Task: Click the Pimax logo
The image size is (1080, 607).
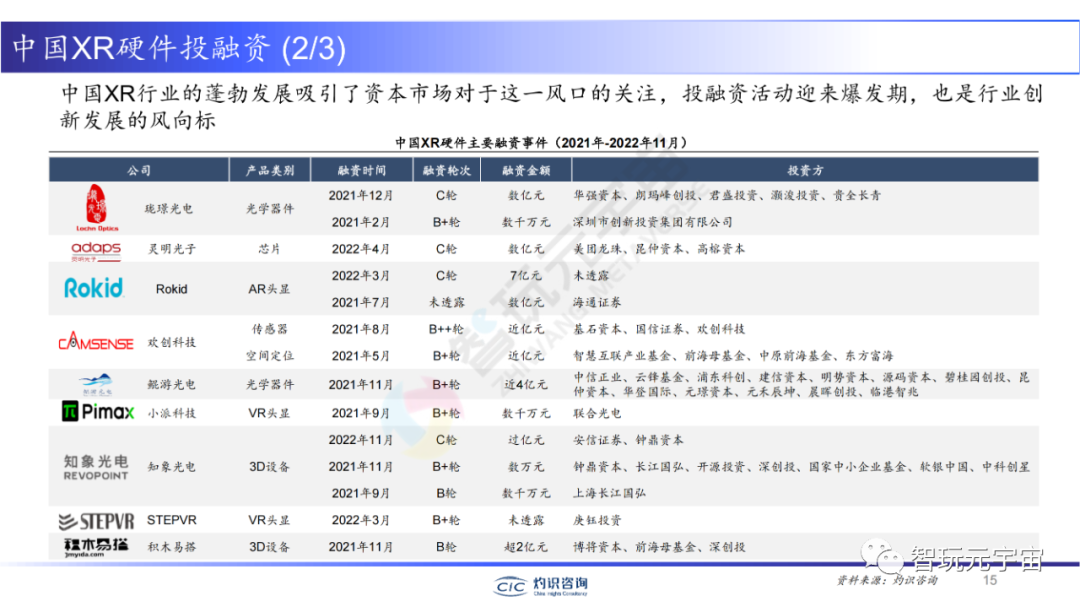Action: tap(98, 412)
